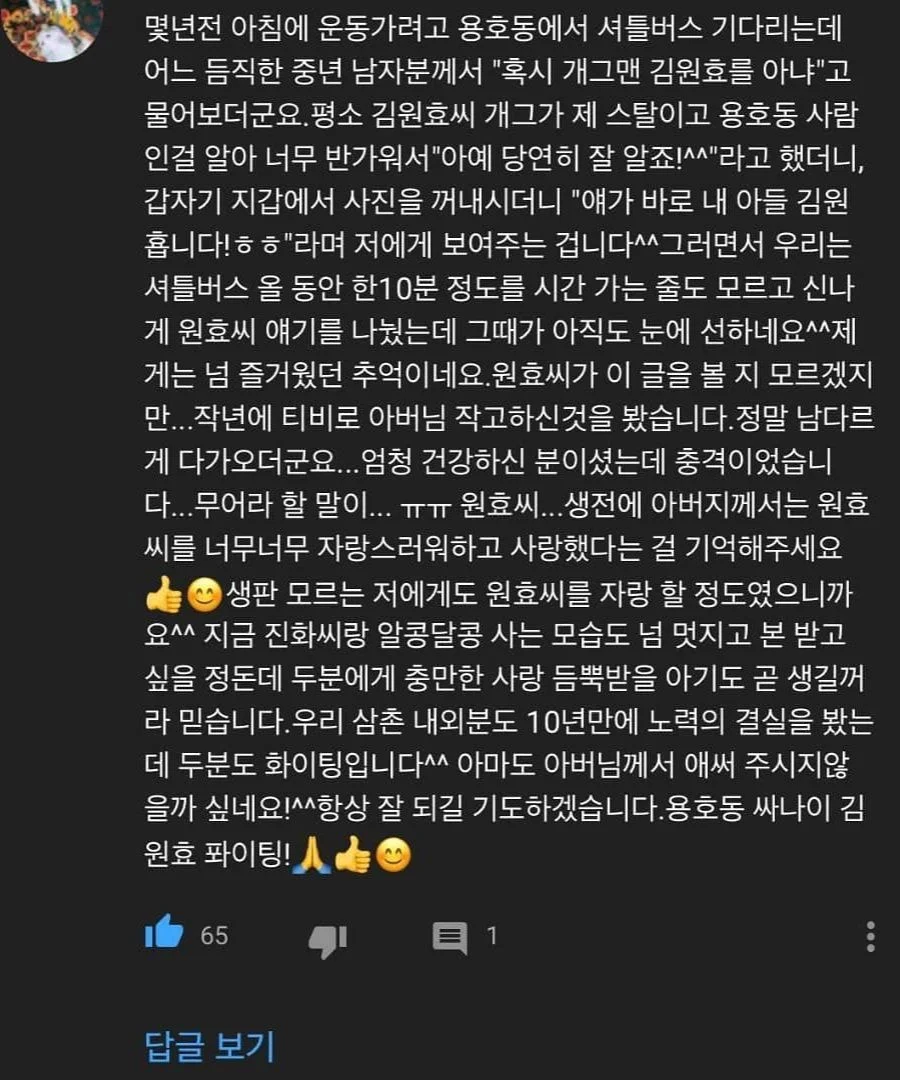The height and width of the screenshot is (1080, 900).
Task: Click the line starting 데 두분도 화이팅입니다
Action: point(496,765)
